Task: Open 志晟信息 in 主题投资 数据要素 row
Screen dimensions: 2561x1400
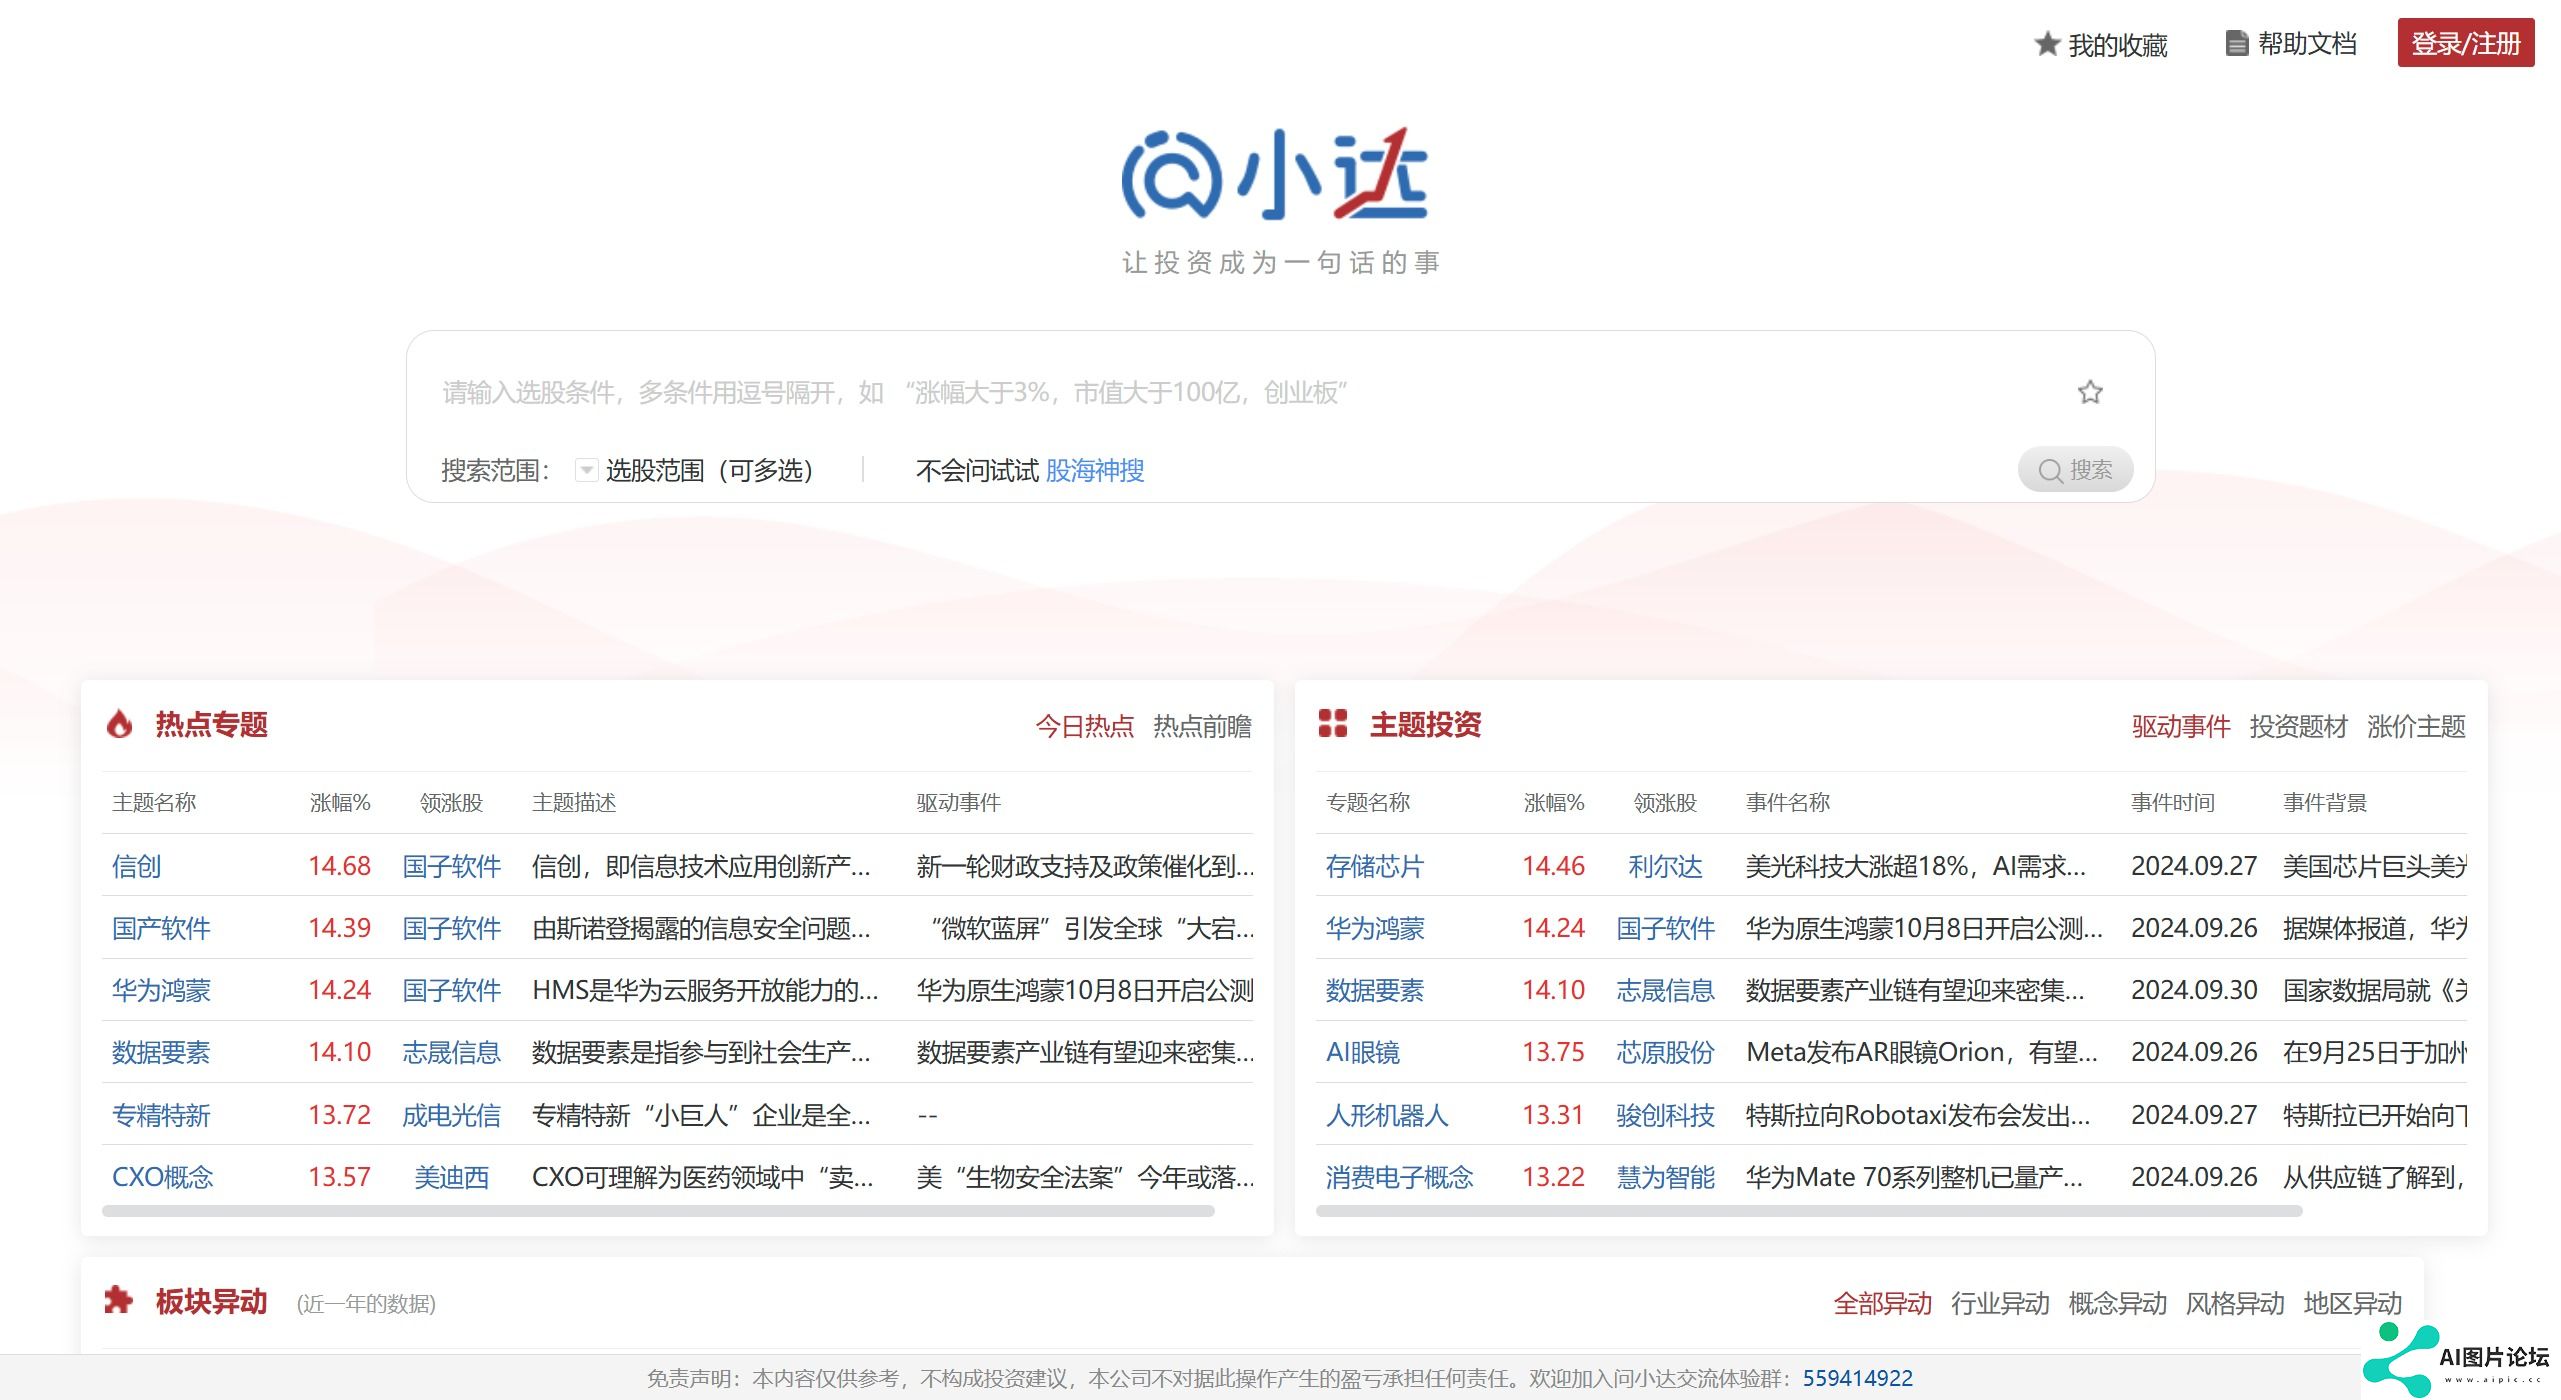Action: click(x=1665, y=990)
